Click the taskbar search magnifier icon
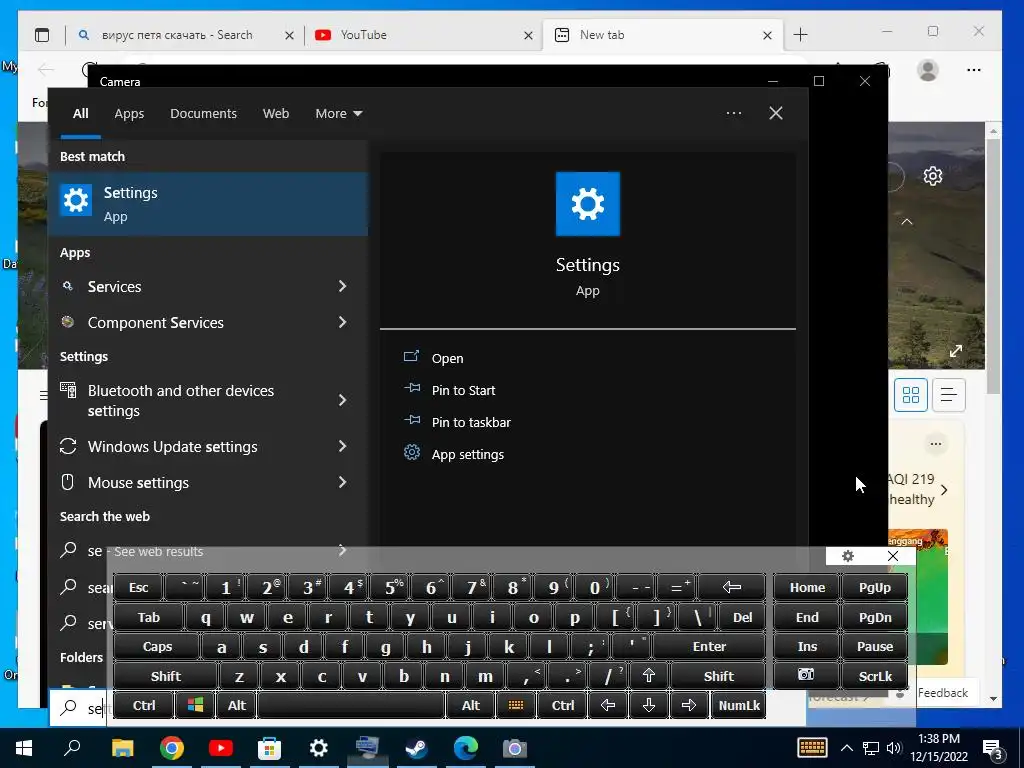Viewport: 1024px width, 768px height. point(72,748)
